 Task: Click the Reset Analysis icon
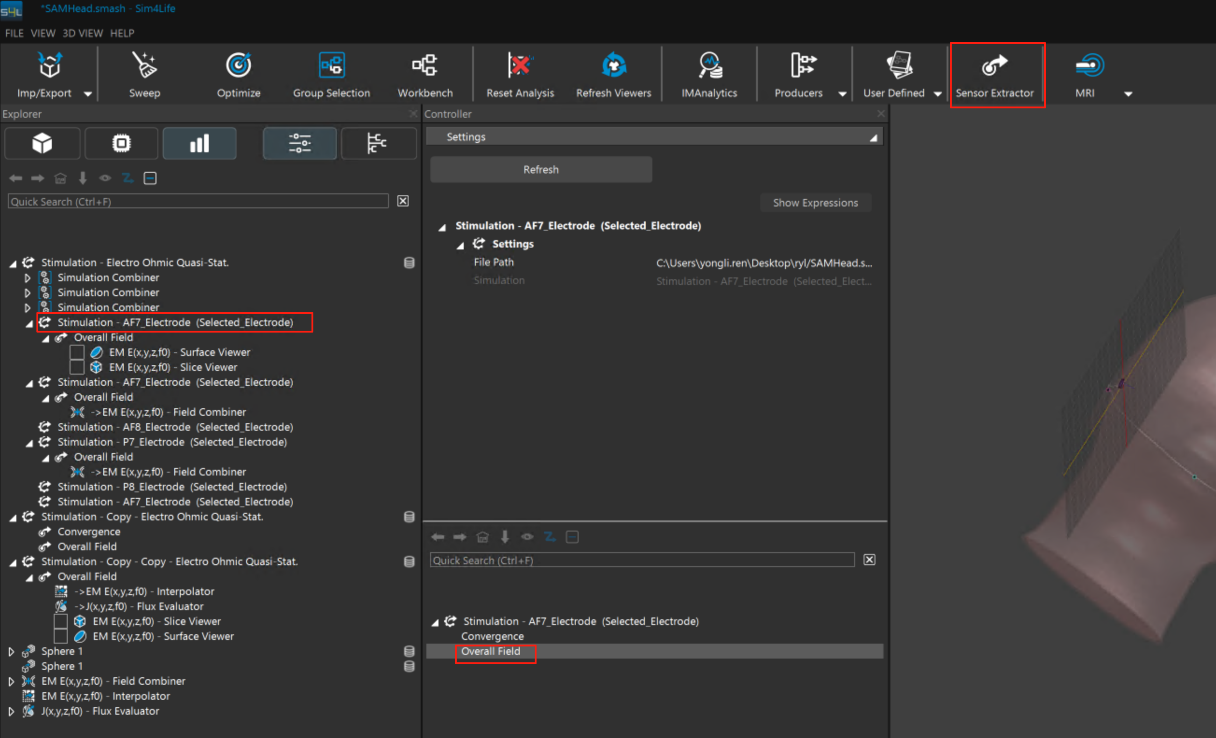[x=519, y=67]
